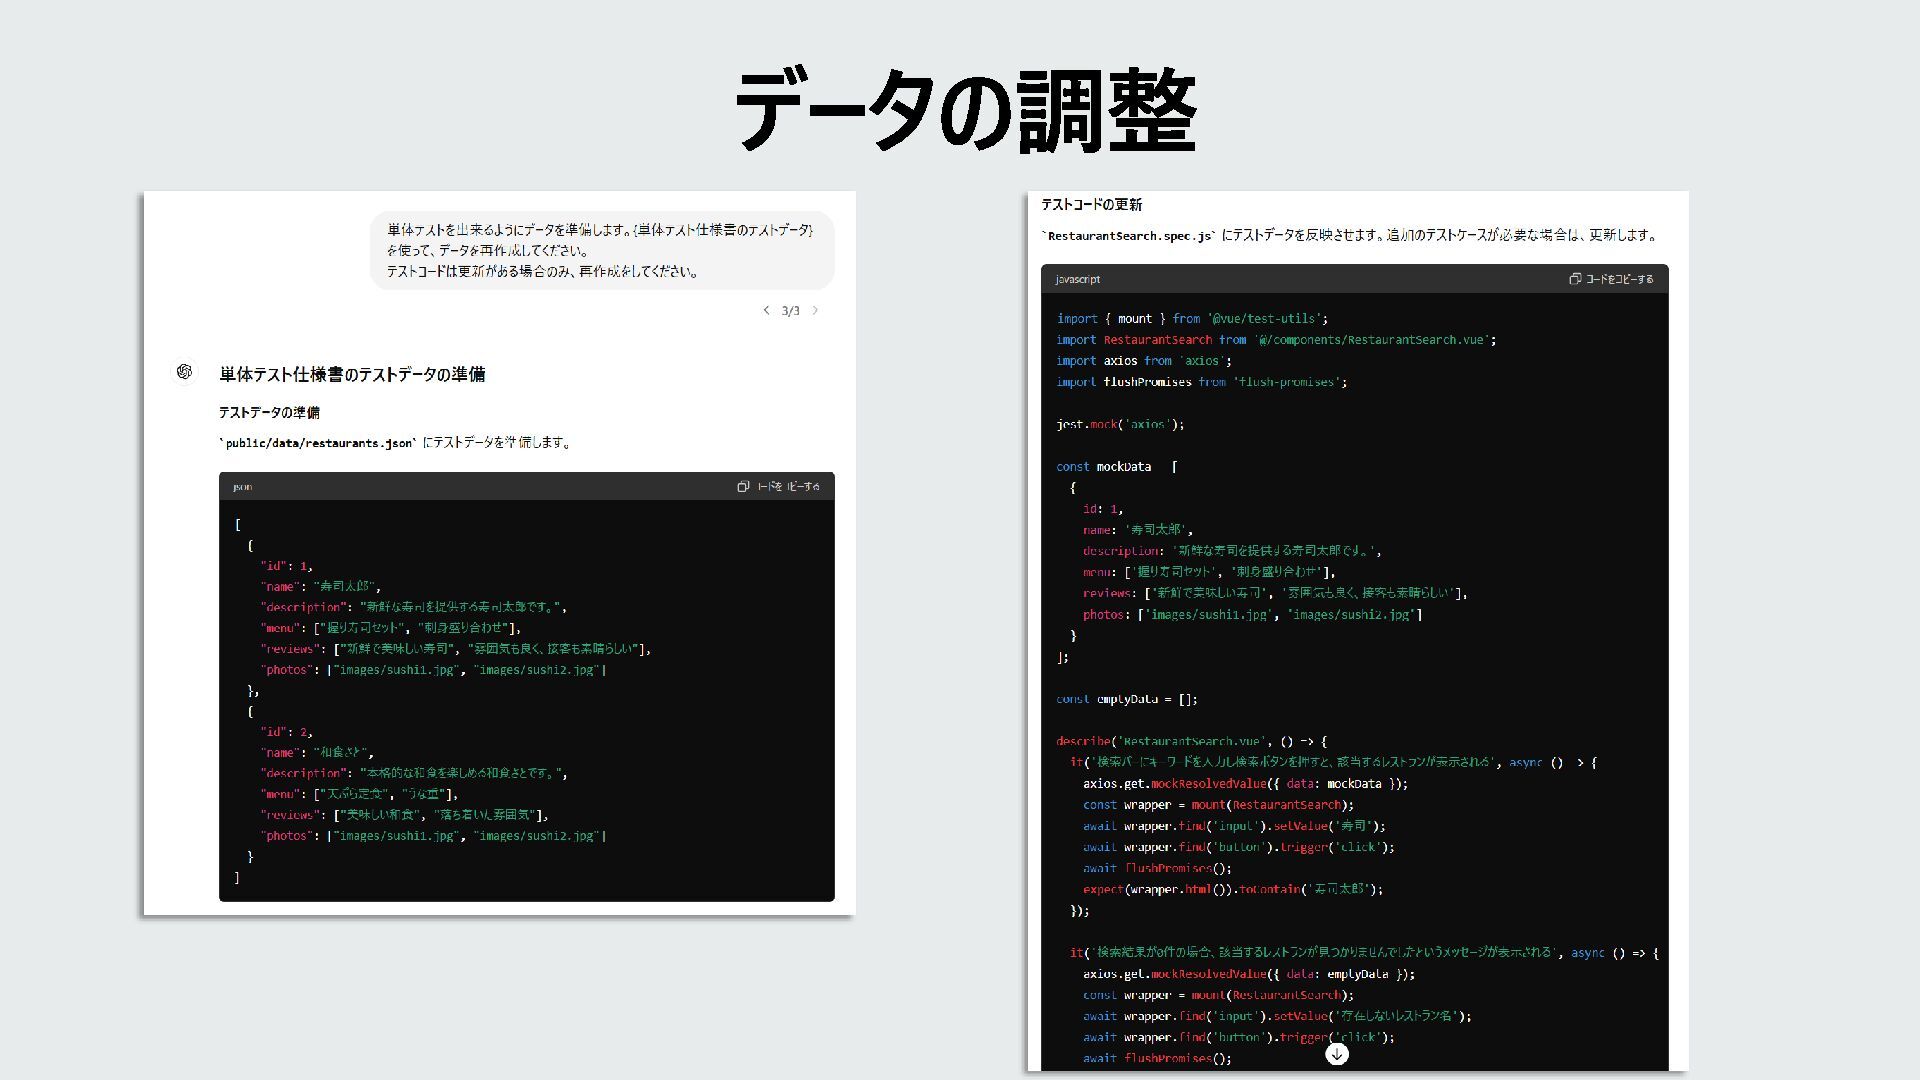Screen dimensions: 1920x1080
Task: Click the ChatGPT logo avatar icon
Action: coord(184,372)
